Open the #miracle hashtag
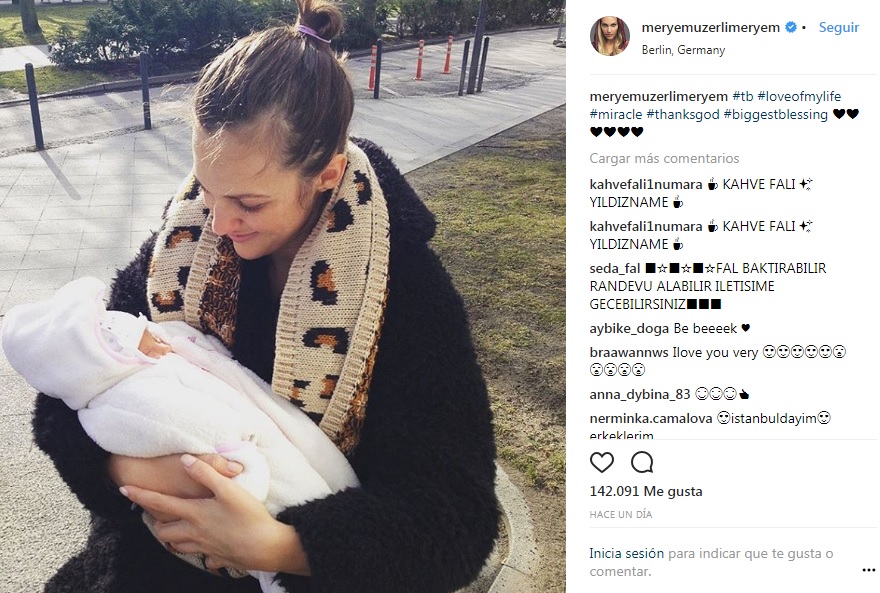This screenshot has height=593, width=880. click(616, 114)
